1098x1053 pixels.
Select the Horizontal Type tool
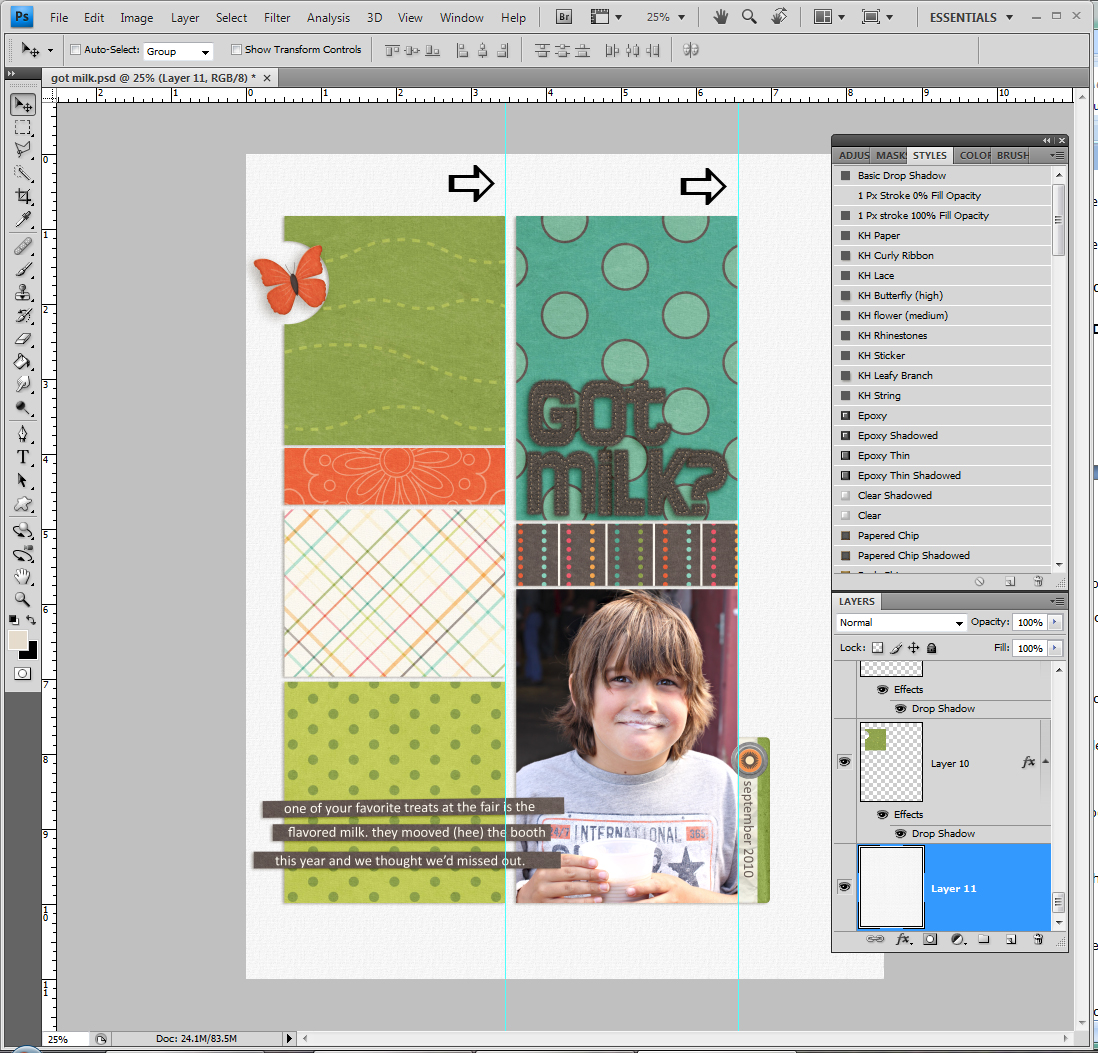pos(22,457)
